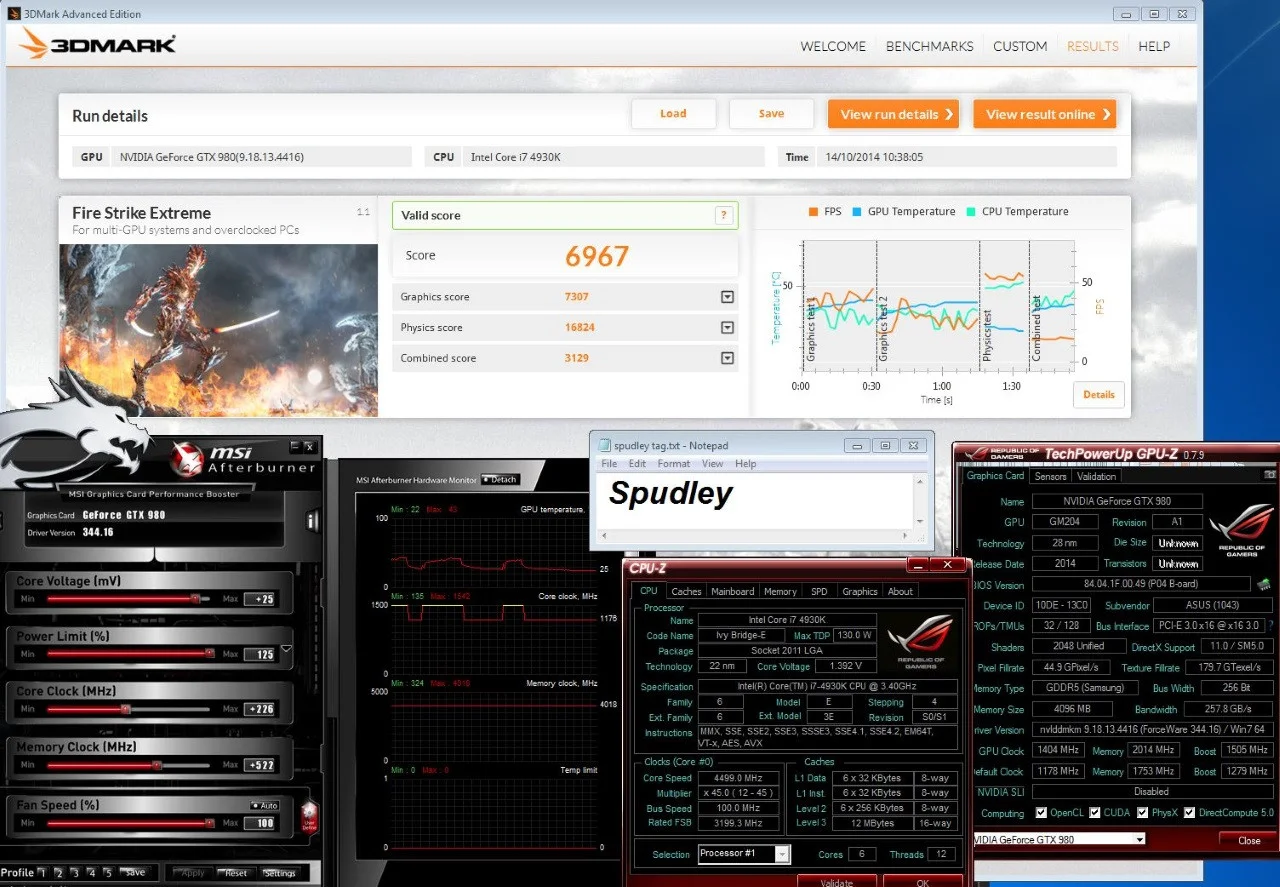The width and height of the screenshot is (1280, 887).
Task: Click the View run details button
Action: pos(893,114)
